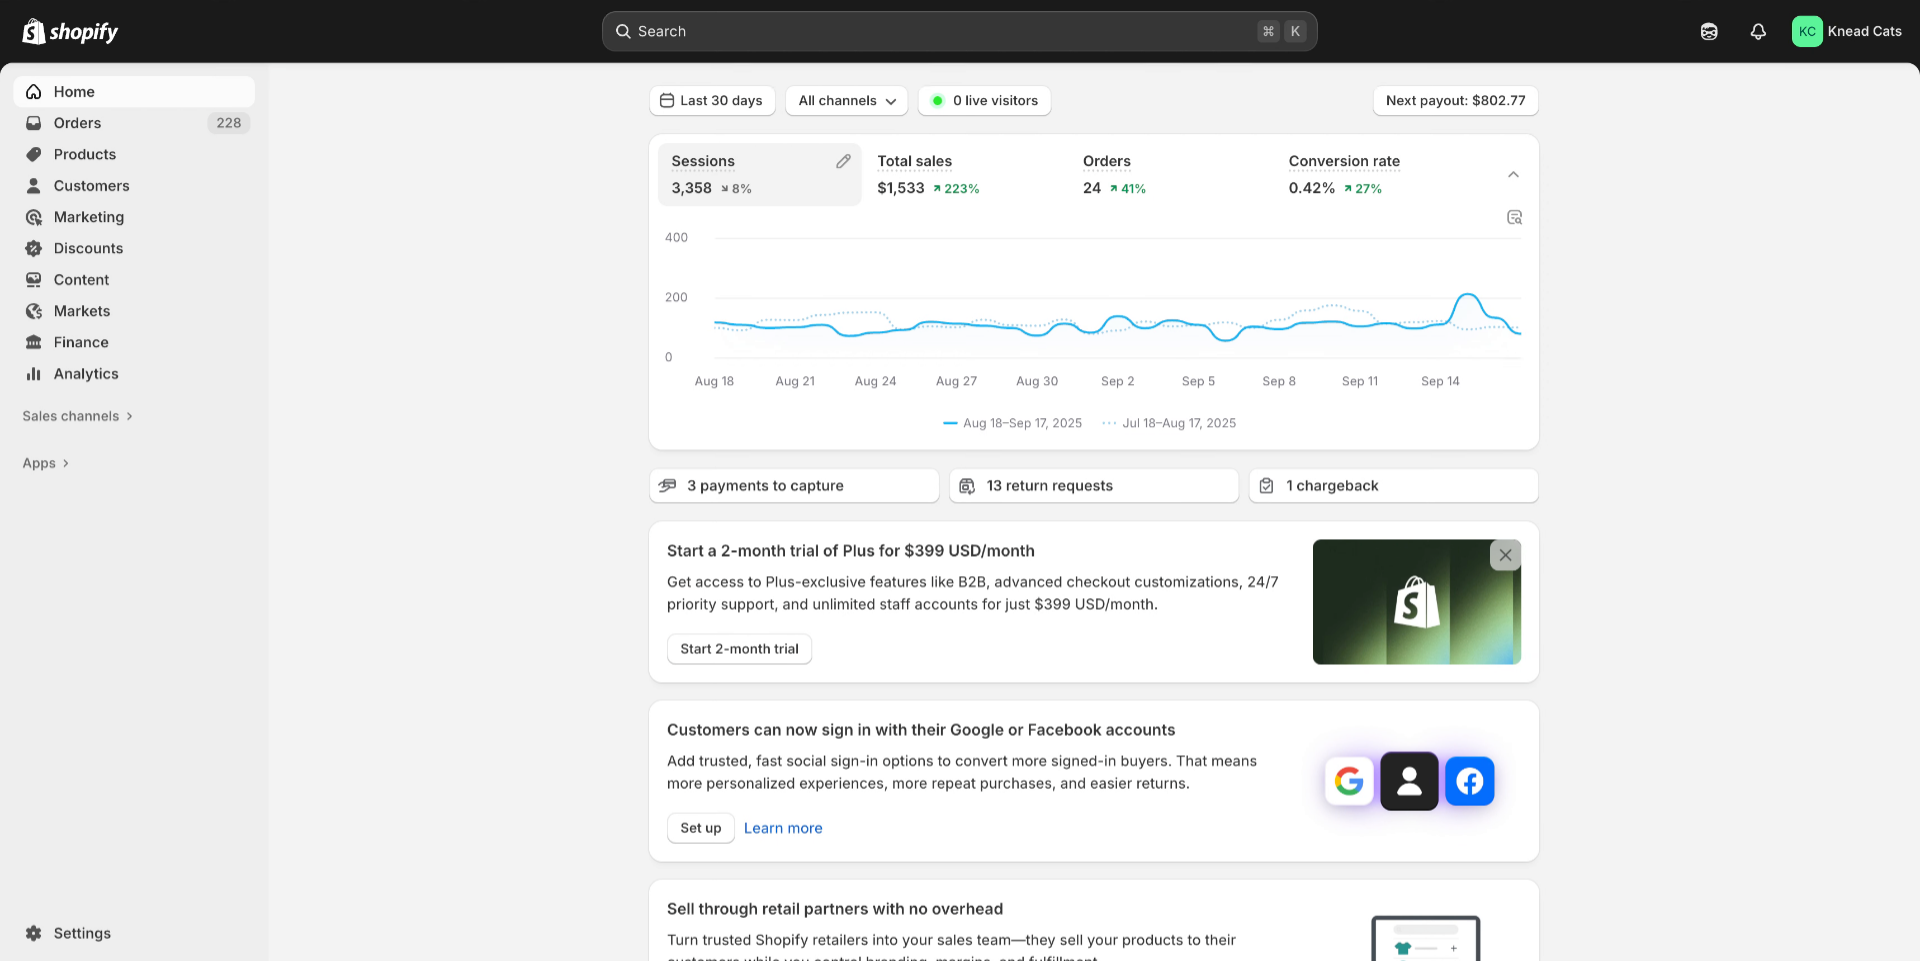Follow the Learn more link
Screen dimensions: 1920x961
[x=783, y=828]
